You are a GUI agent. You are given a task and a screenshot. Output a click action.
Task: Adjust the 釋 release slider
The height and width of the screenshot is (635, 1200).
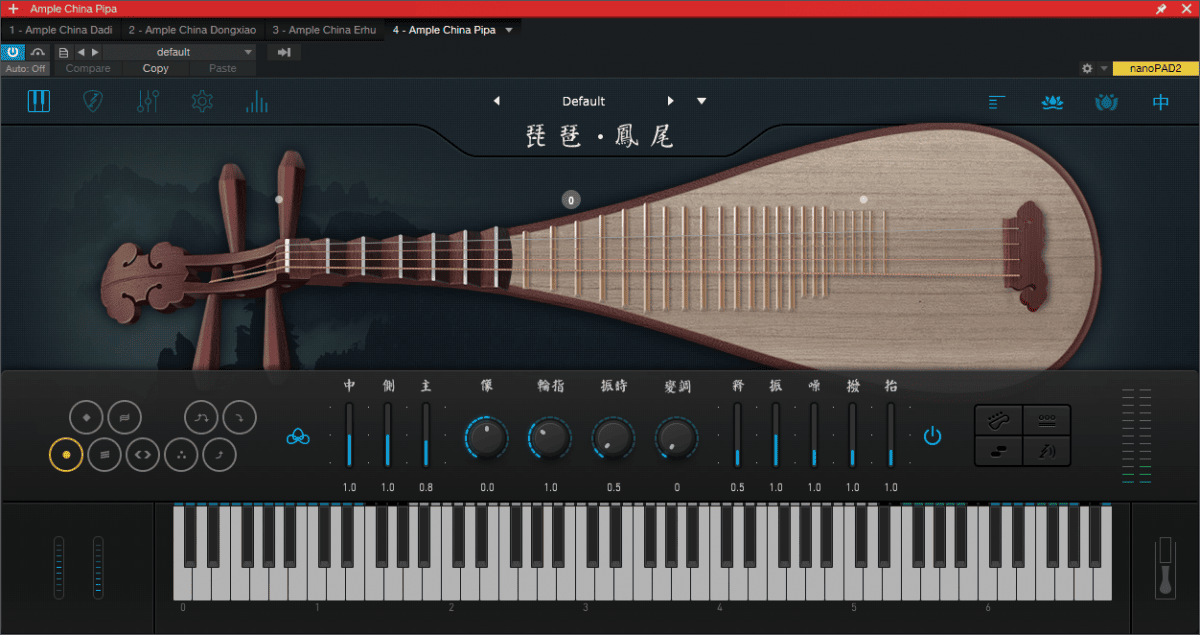click(737, 435)
